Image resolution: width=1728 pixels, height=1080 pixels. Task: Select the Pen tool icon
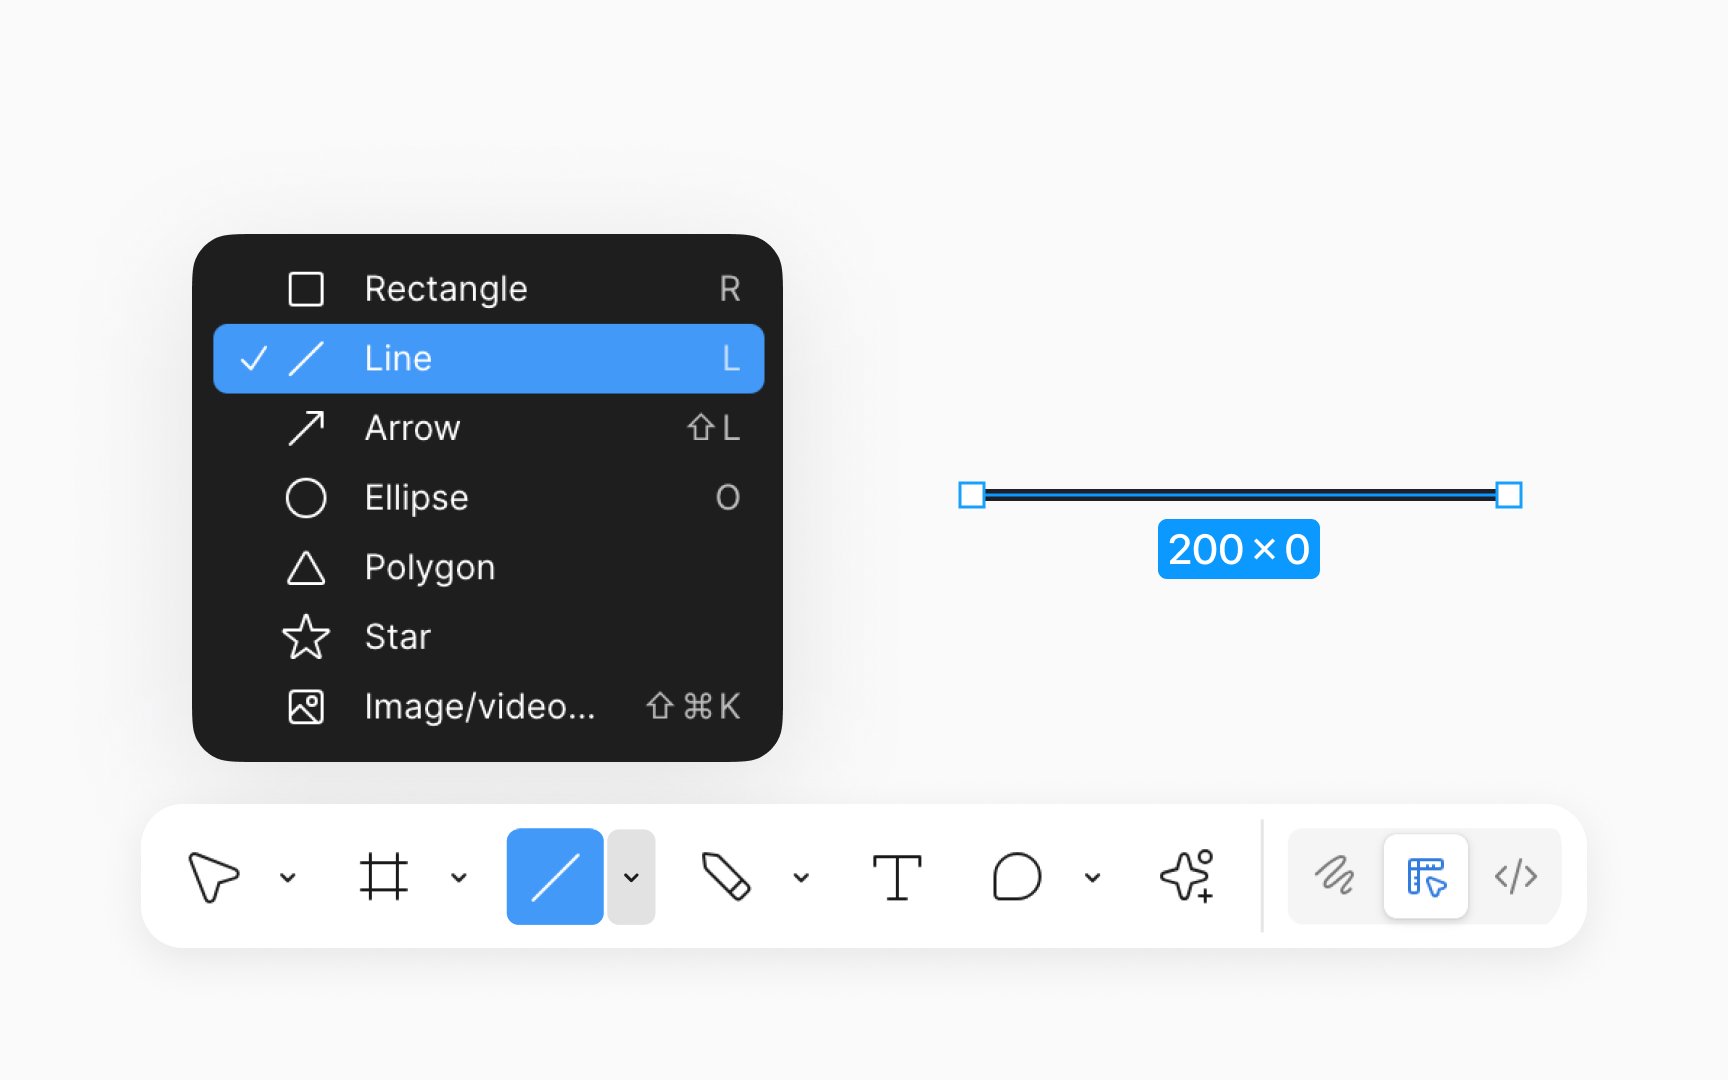(x=726, y=877)
